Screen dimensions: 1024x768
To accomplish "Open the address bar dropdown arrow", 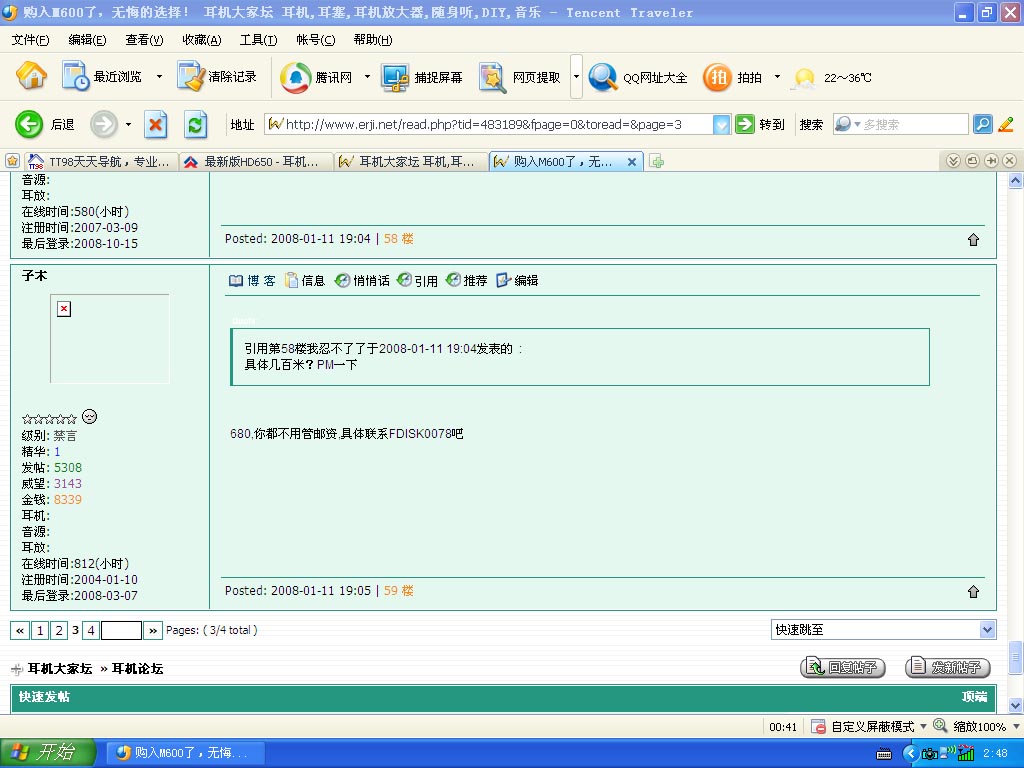I will (x=721, y=124).
